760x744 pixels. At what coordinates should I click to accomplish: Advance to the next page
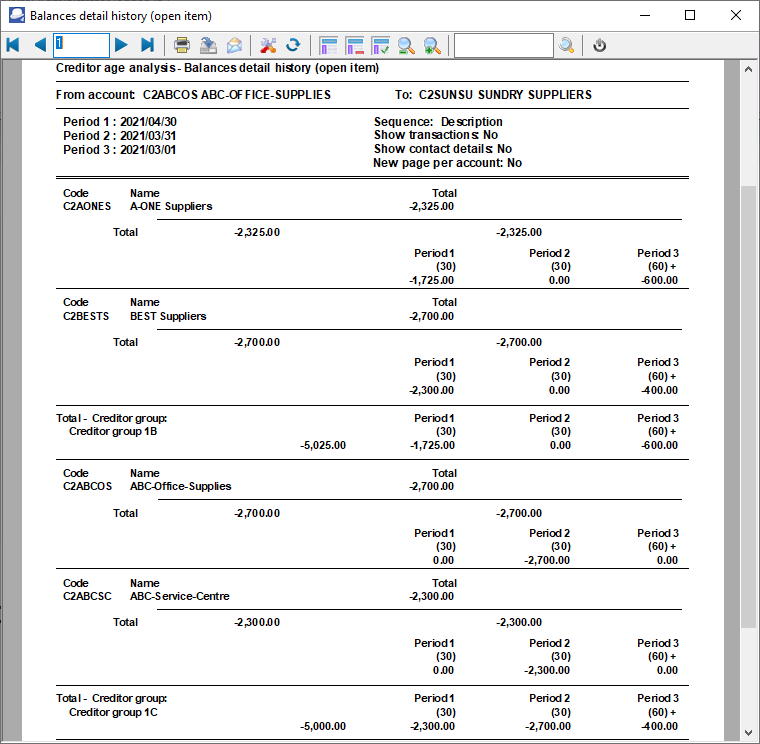[x=121, y=45]
